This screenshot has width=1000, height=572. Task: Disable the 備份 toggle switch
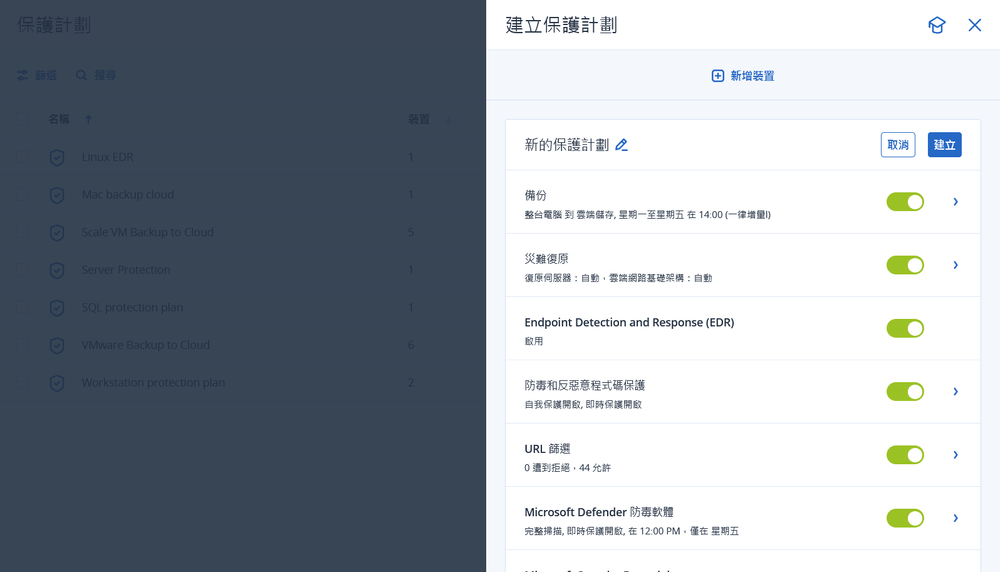[x=905, y=202]
